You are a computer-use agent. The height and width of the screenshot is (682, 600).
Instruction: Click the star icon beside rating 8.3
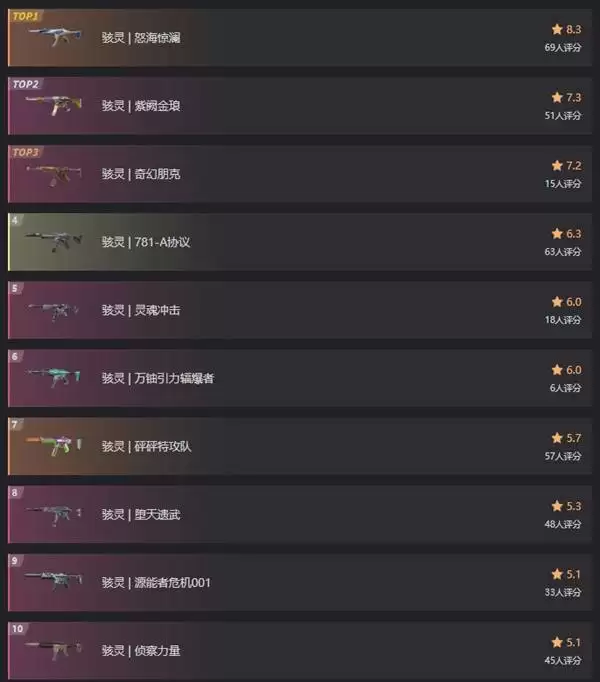coord(557,29)
